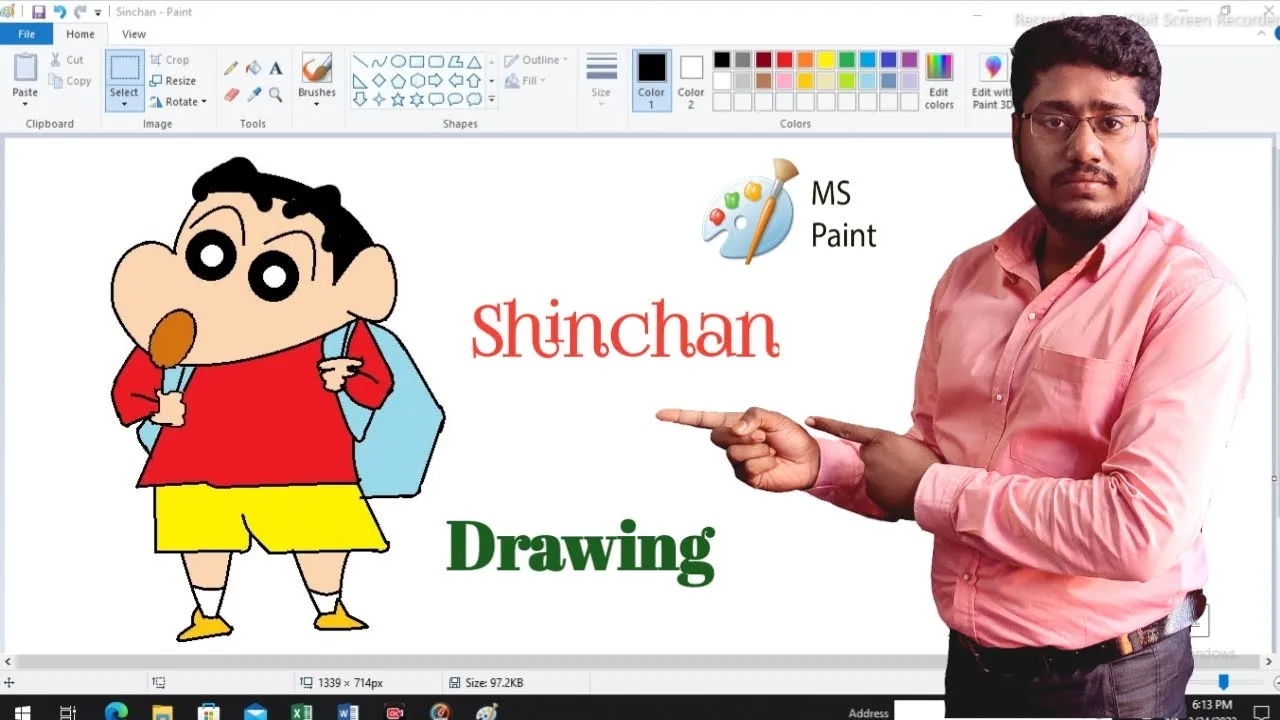Viewport: 1280px width, 720px height.
Task: Set Color 1 as active
Action: click(652, 80)
